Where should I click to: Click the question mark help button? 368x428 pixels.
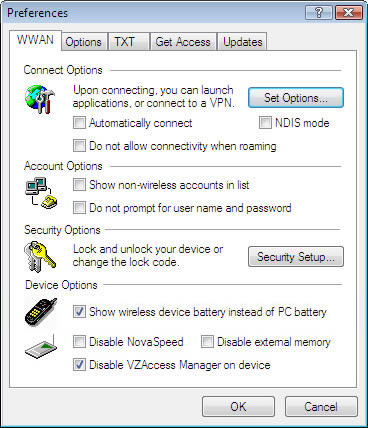(319, 13)
